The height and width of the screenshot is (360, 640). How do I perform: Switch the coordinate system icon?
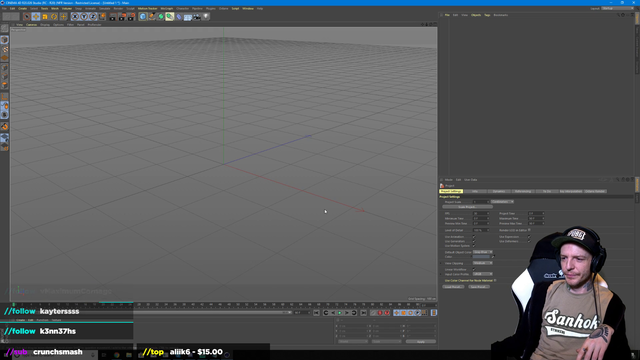pos(102,17)
